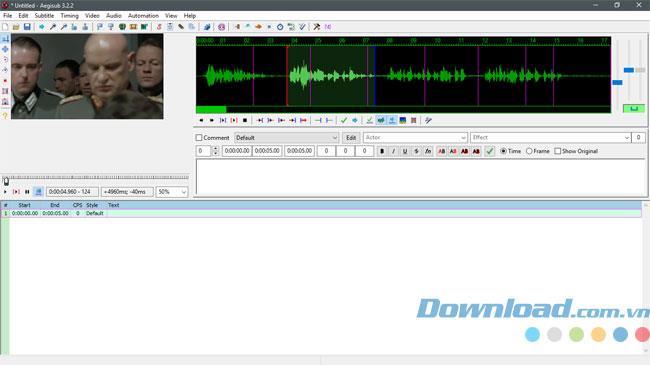650x365 pixels.
Task: Select subtitle line 1 in the grid
Action: pyautogui.click(x=321, y=213)
